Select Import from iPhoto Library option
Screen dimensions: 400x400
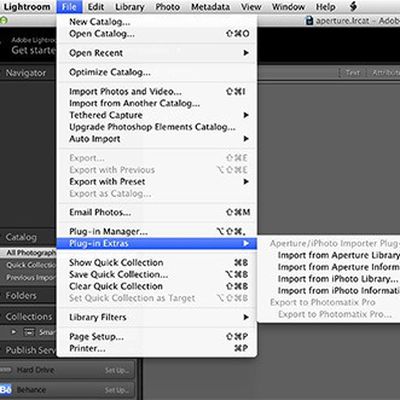click(337, 279)
